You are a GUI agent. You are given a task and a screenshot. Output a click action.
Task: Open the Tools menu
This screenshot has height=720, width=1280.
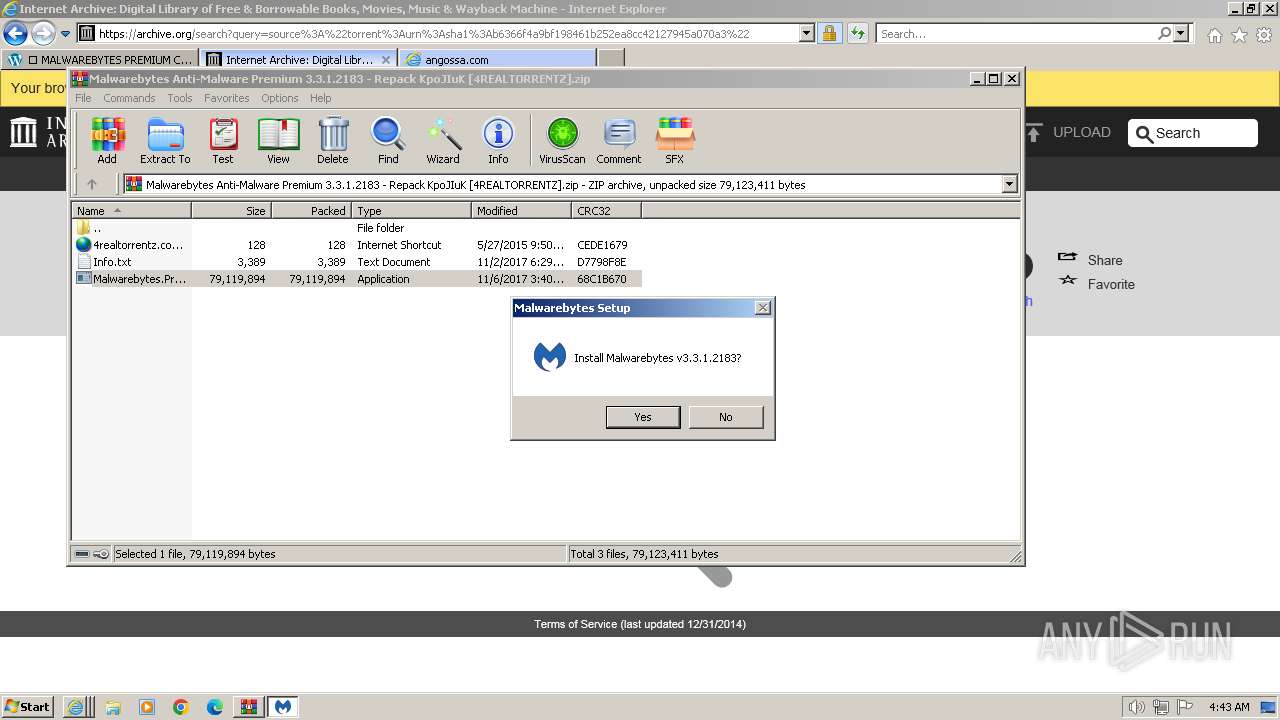click(x=180, y=98)
